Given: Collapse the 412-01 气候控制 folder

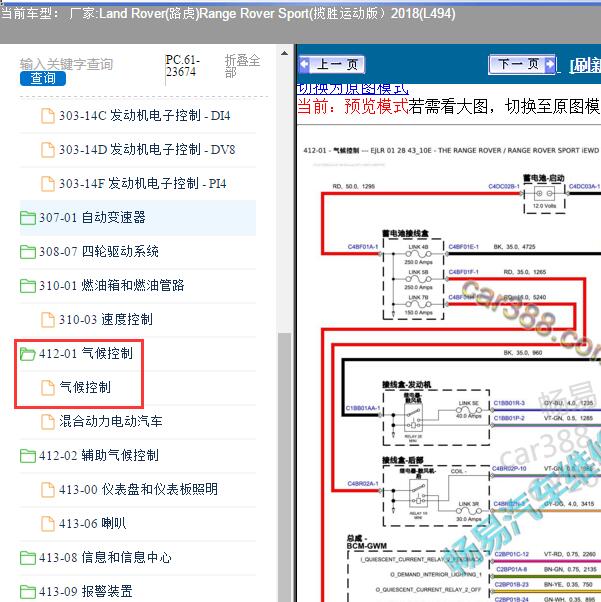Looking at the screenshot, I should tap(86, 354).
